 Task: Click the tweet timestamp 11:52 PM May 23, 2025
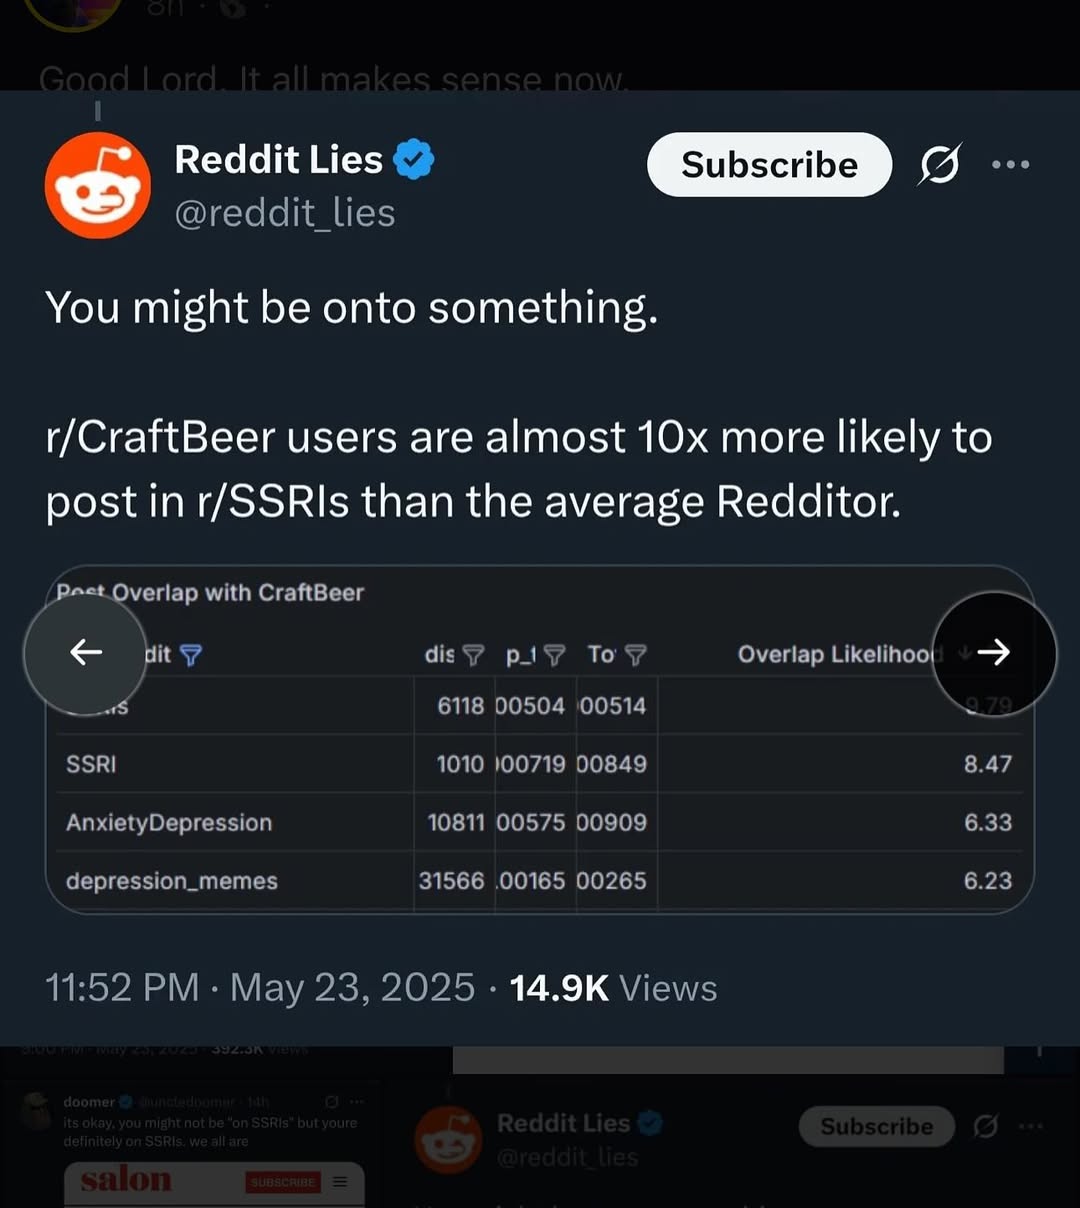(x=260, y=988)
